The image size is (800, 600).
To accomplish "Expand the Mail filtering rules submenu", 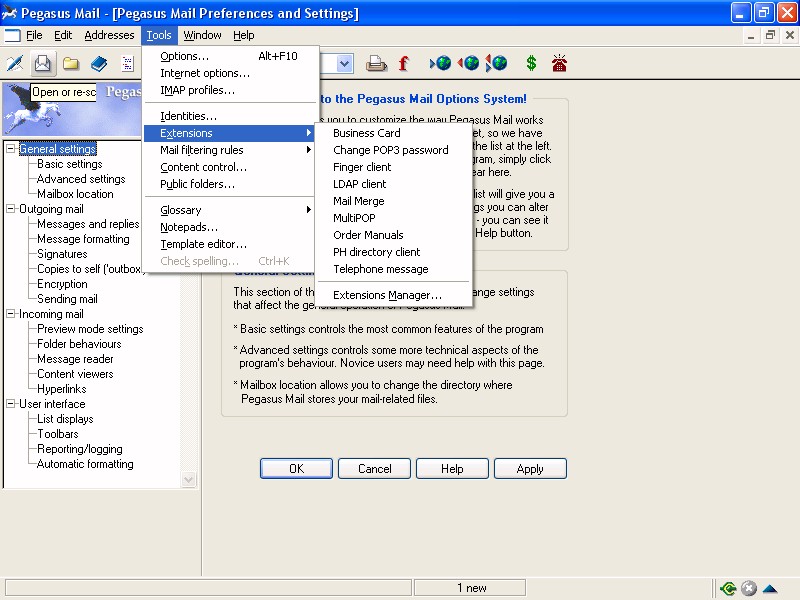I will tap(231, 150).
